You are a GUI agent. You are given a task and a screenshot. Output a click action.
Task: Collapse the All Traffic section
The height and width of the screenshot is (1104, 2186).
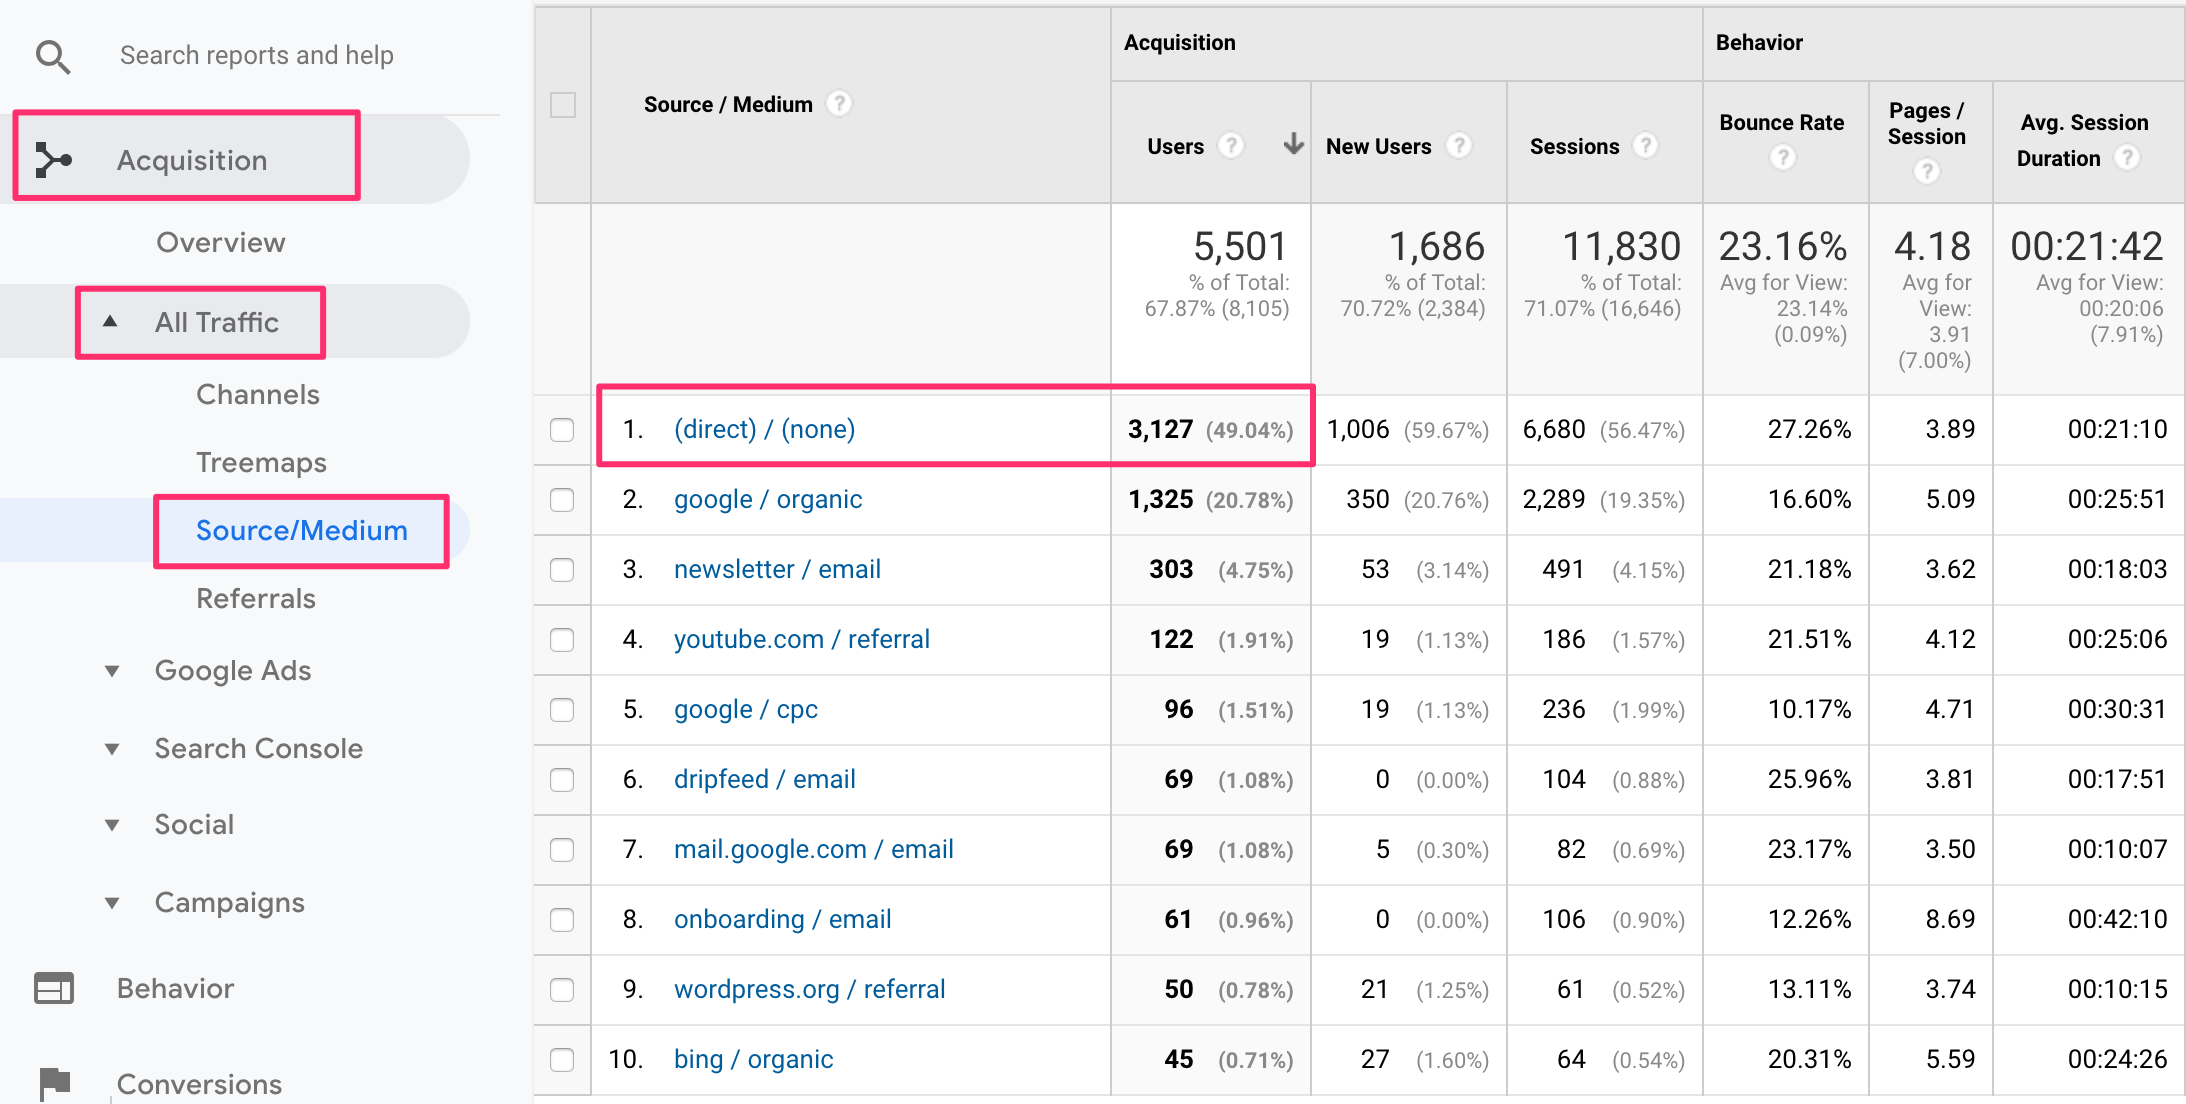click(111, 322)
